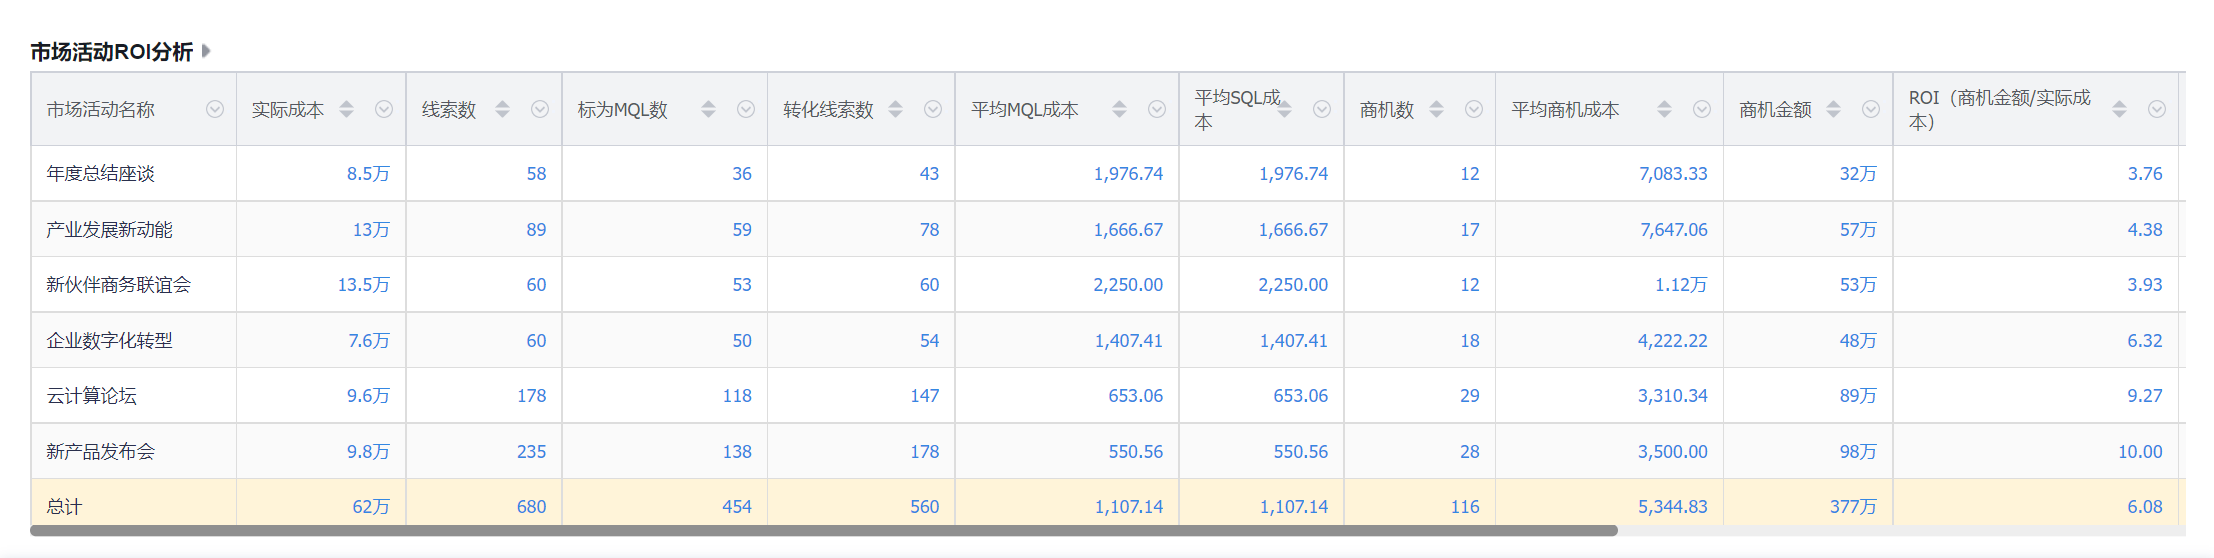This screenshot has height=558, width=2214.
Task: Sort the 转化线索数 column
Action: 896,109
